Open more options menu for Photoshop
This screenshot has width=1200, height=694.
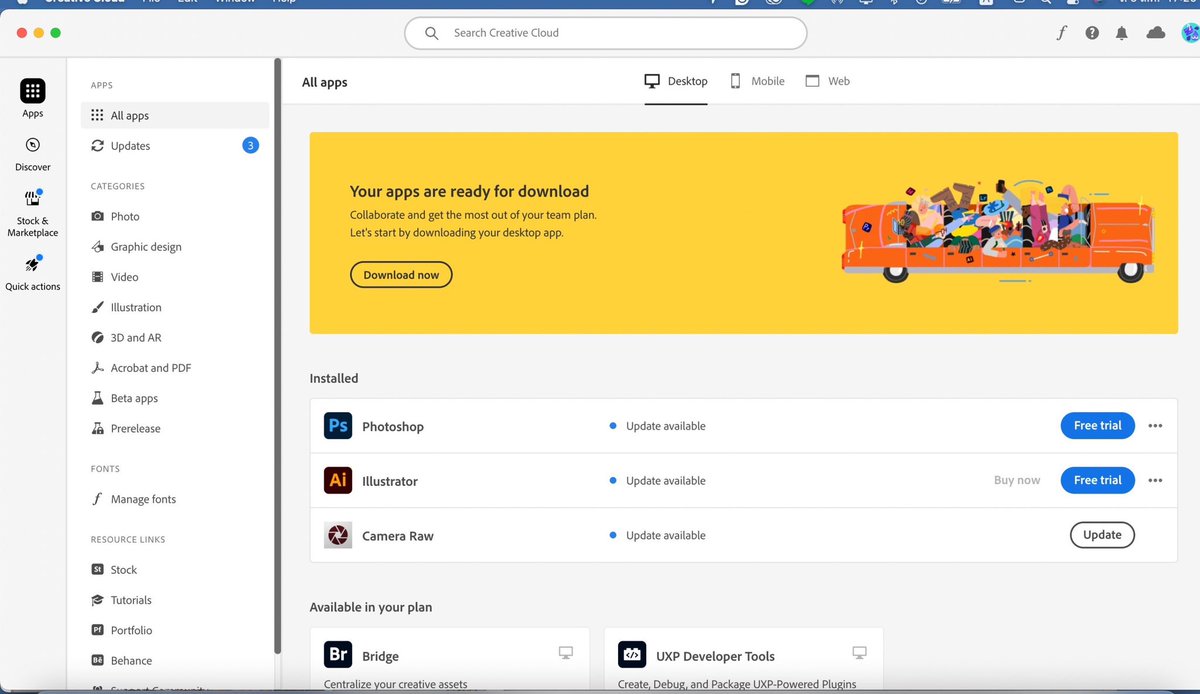1156,426
